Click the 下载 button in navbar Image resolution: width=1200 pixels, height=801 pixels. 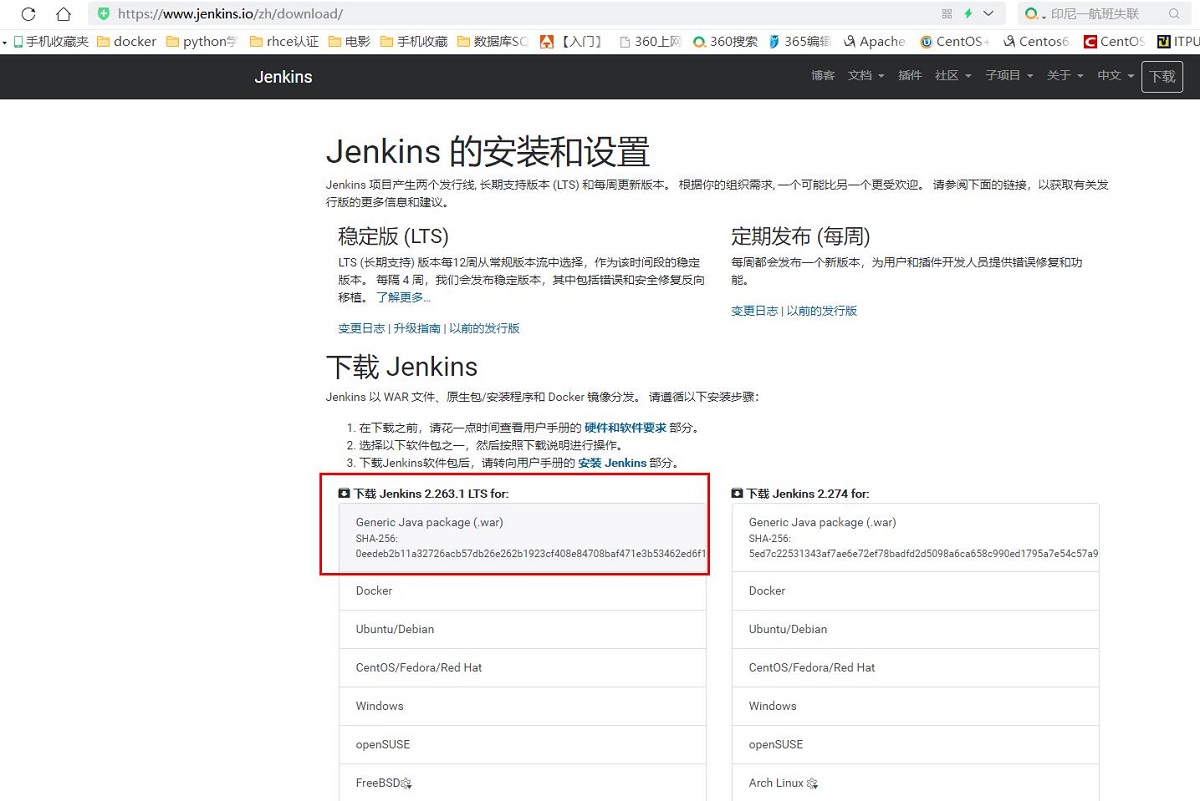1162,76
